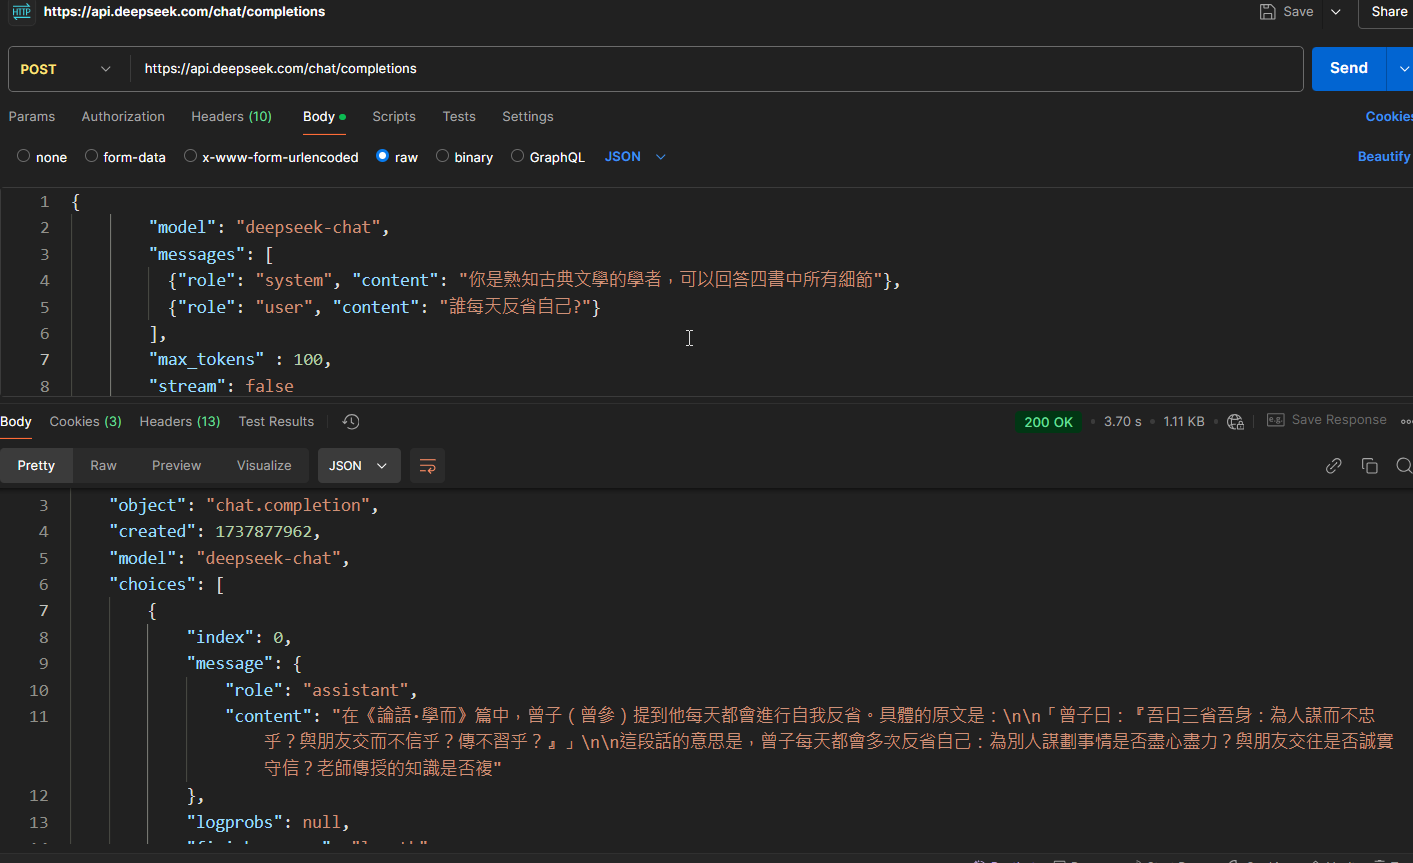Select the none body type radio
This screenshot has height=863, width=1413.
24,156
